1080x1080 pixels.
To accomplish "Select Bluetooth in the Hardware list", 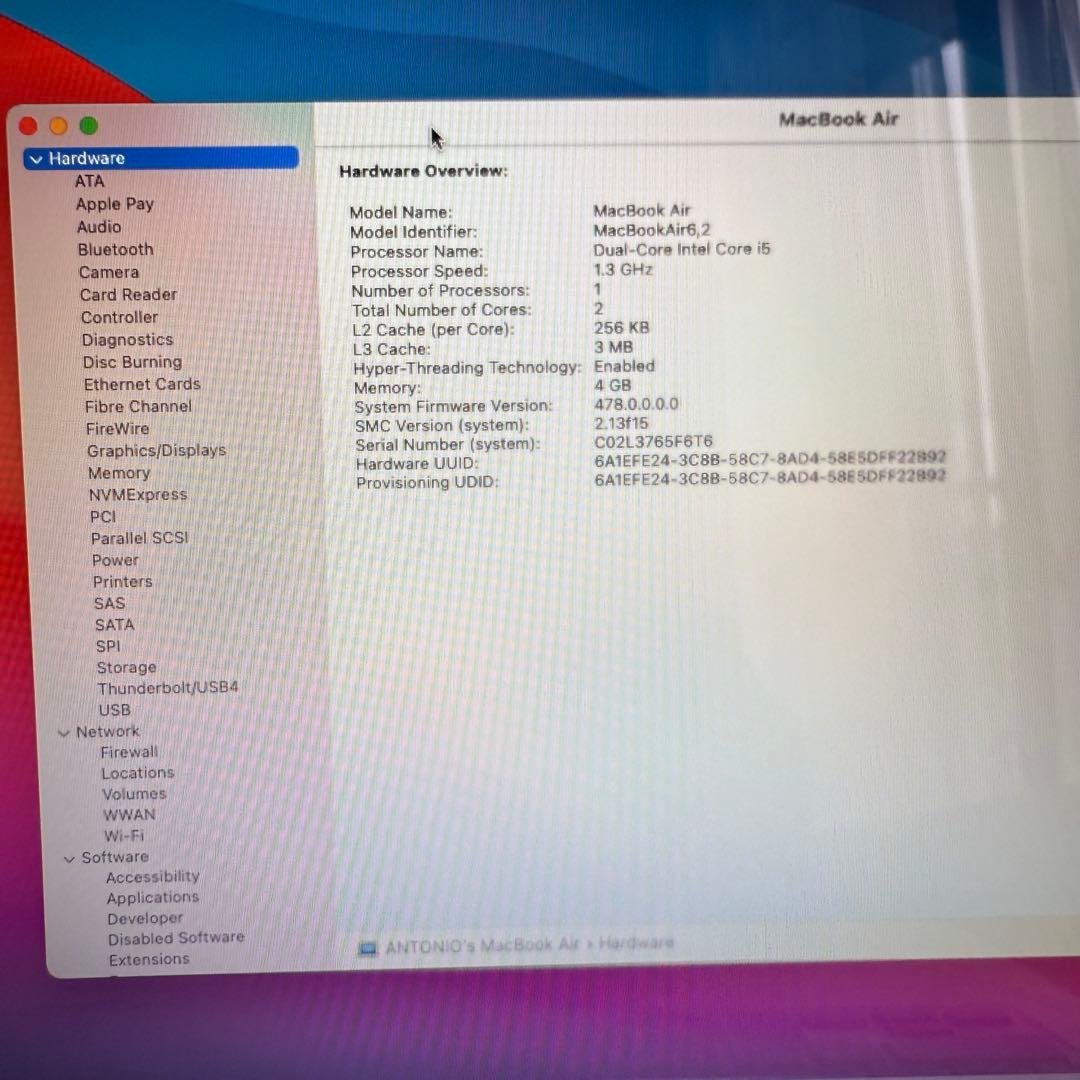I will pyautogui.click(x=114, y=249).
